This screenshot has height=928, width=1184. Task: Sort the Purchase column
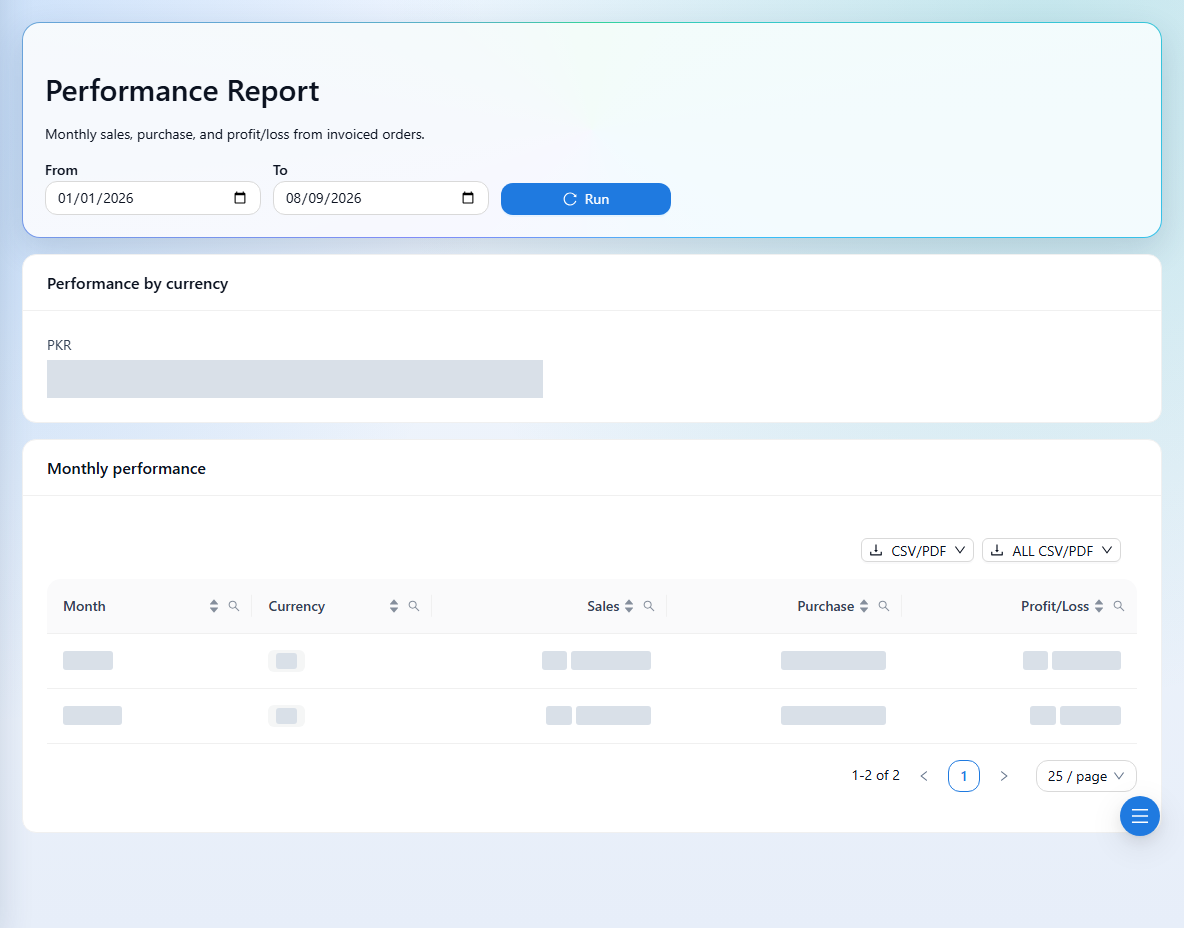(x=864, y=606)
